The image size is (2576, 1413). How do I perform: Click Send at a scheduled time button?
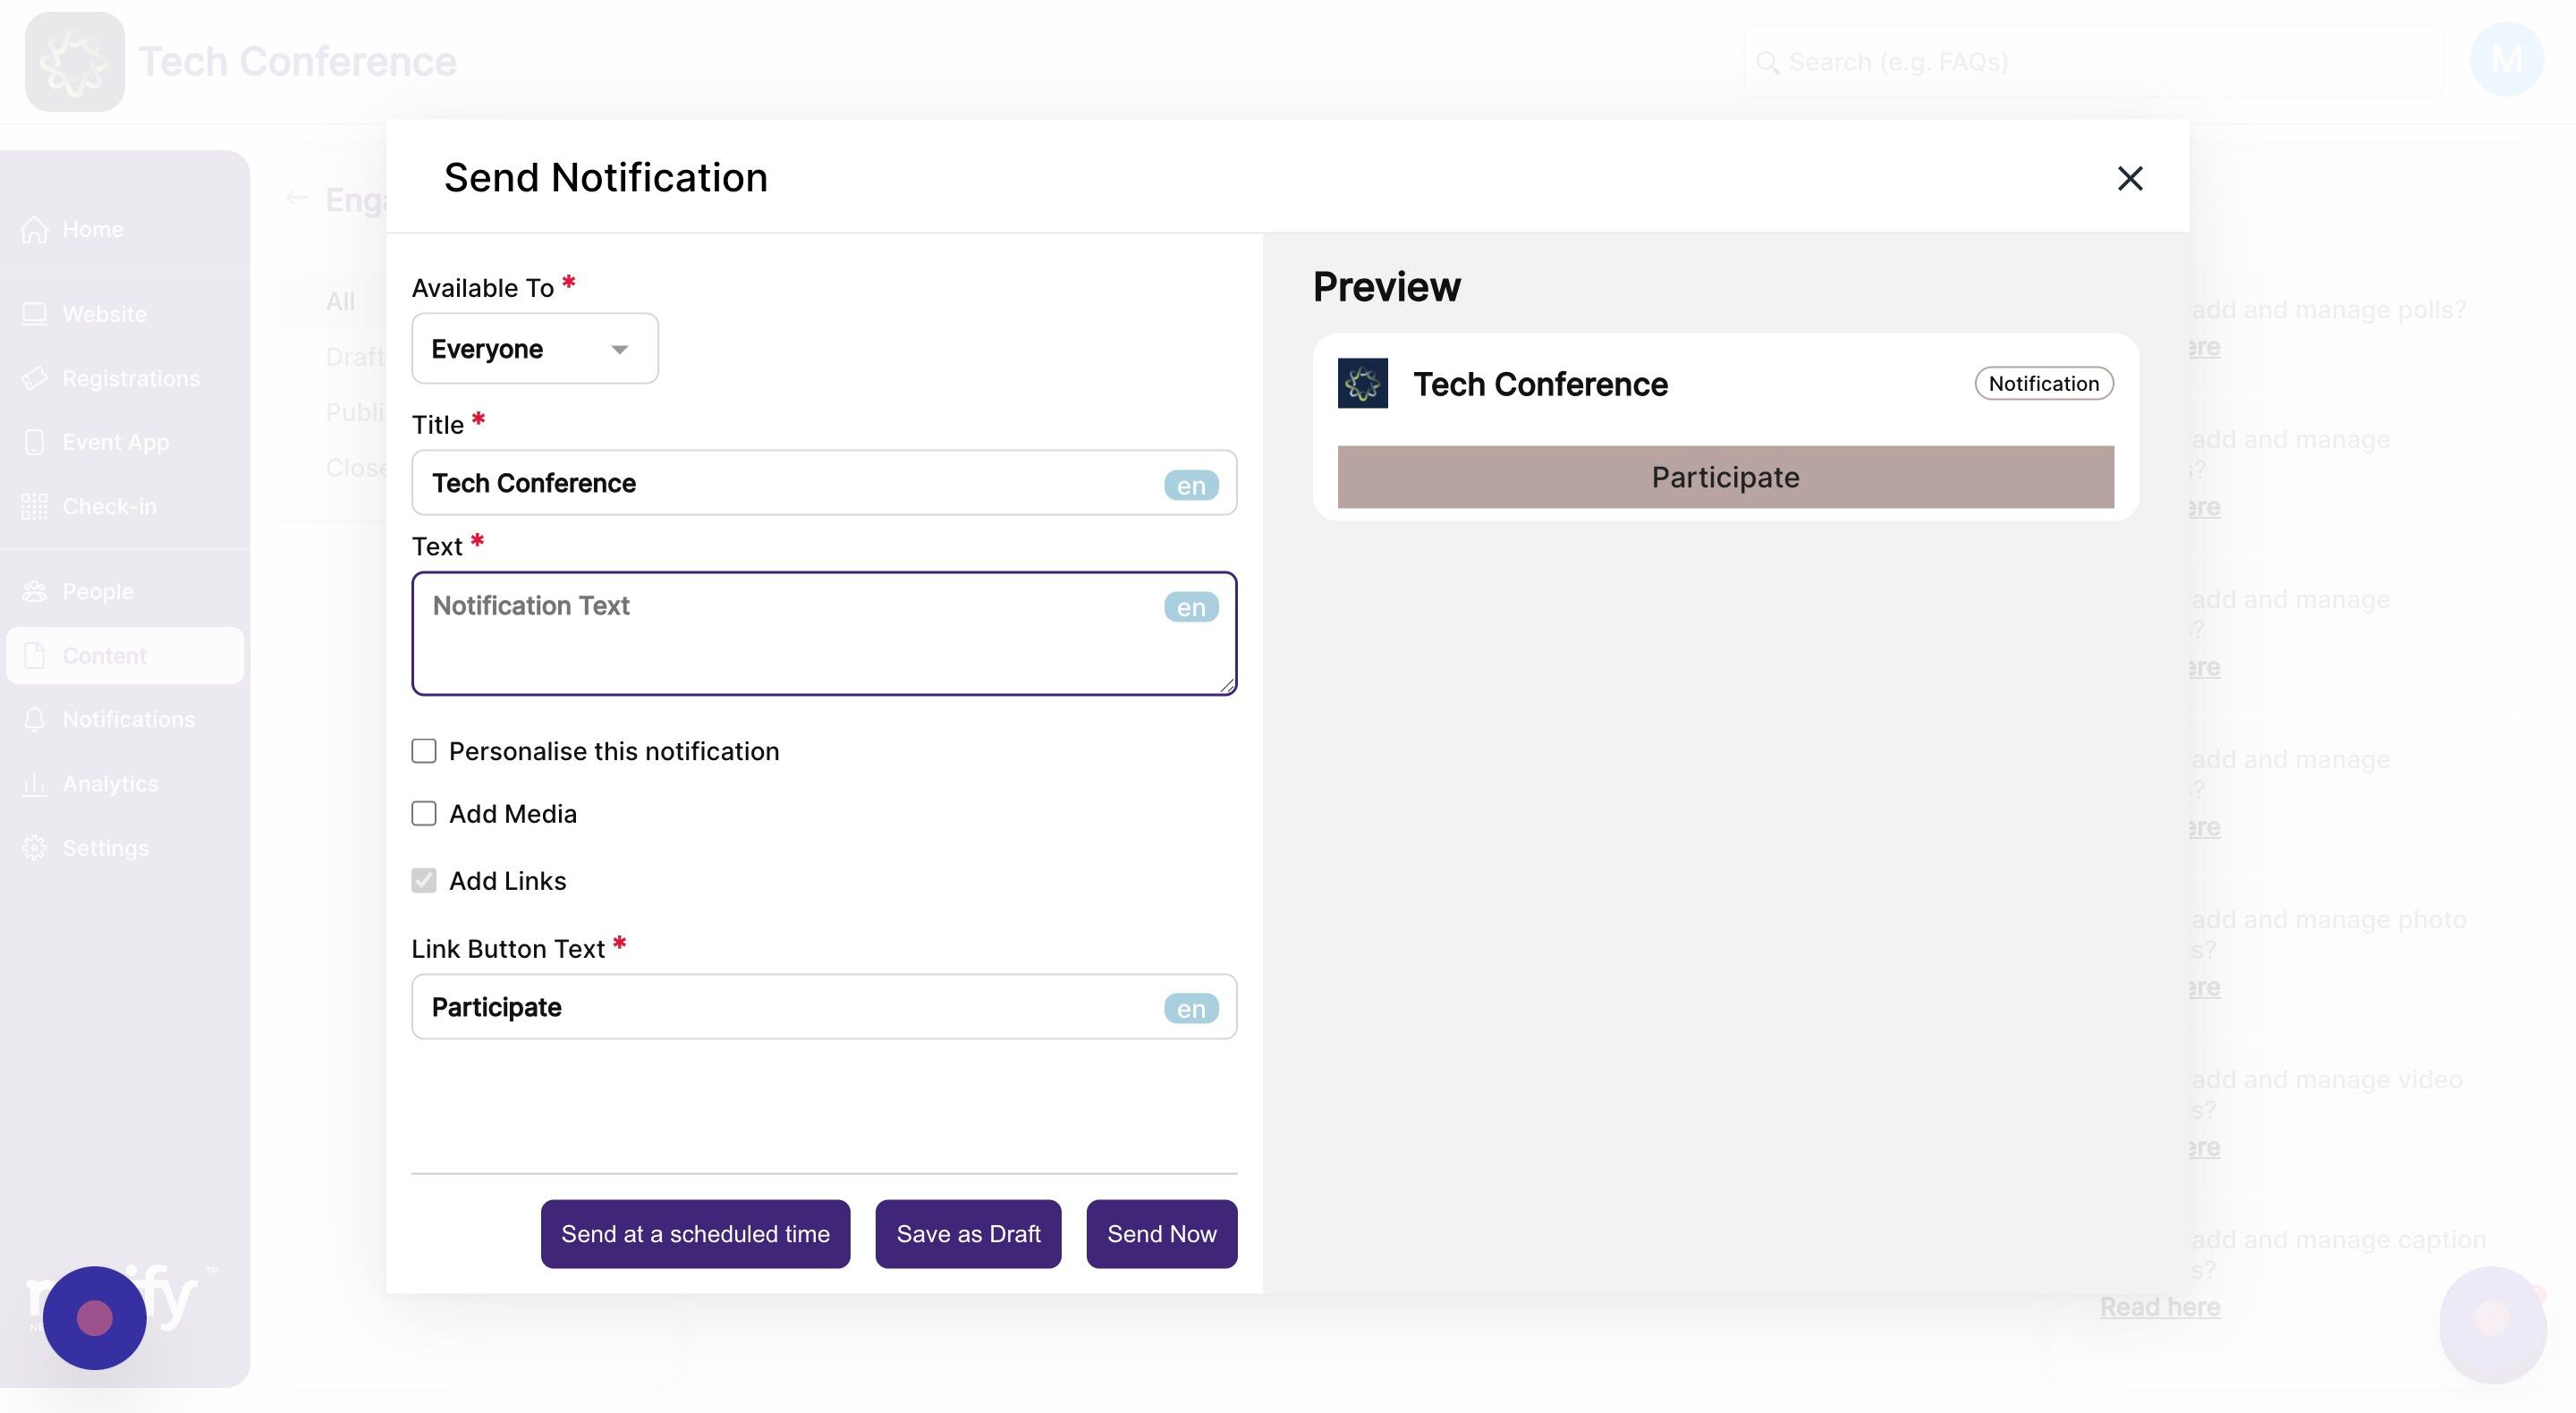pos(695,1233)
